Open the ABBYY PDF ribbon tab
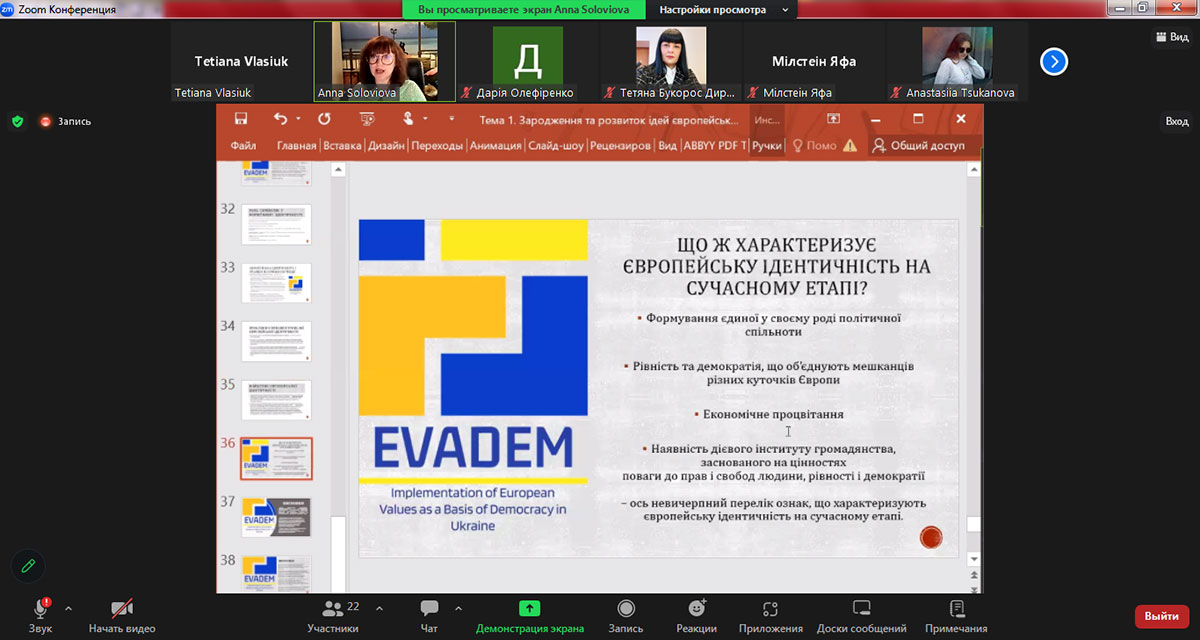The width and height of the screenshot is (1200, 640). tap(715, 145)
